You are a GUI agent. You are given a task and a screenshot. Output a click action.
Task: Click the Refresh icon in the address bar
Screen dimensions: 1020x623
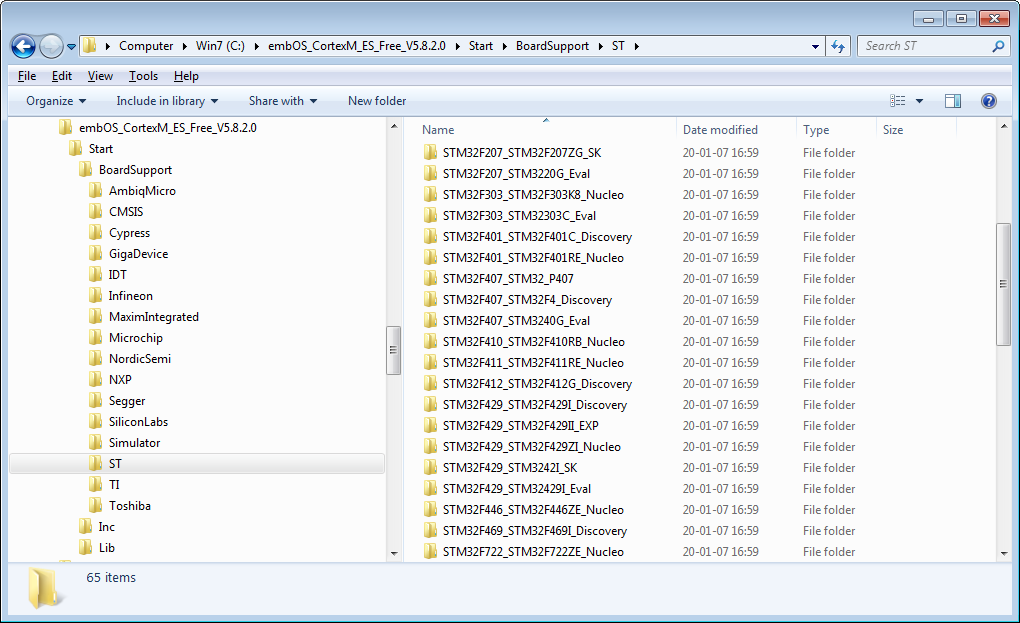(838, 46)
